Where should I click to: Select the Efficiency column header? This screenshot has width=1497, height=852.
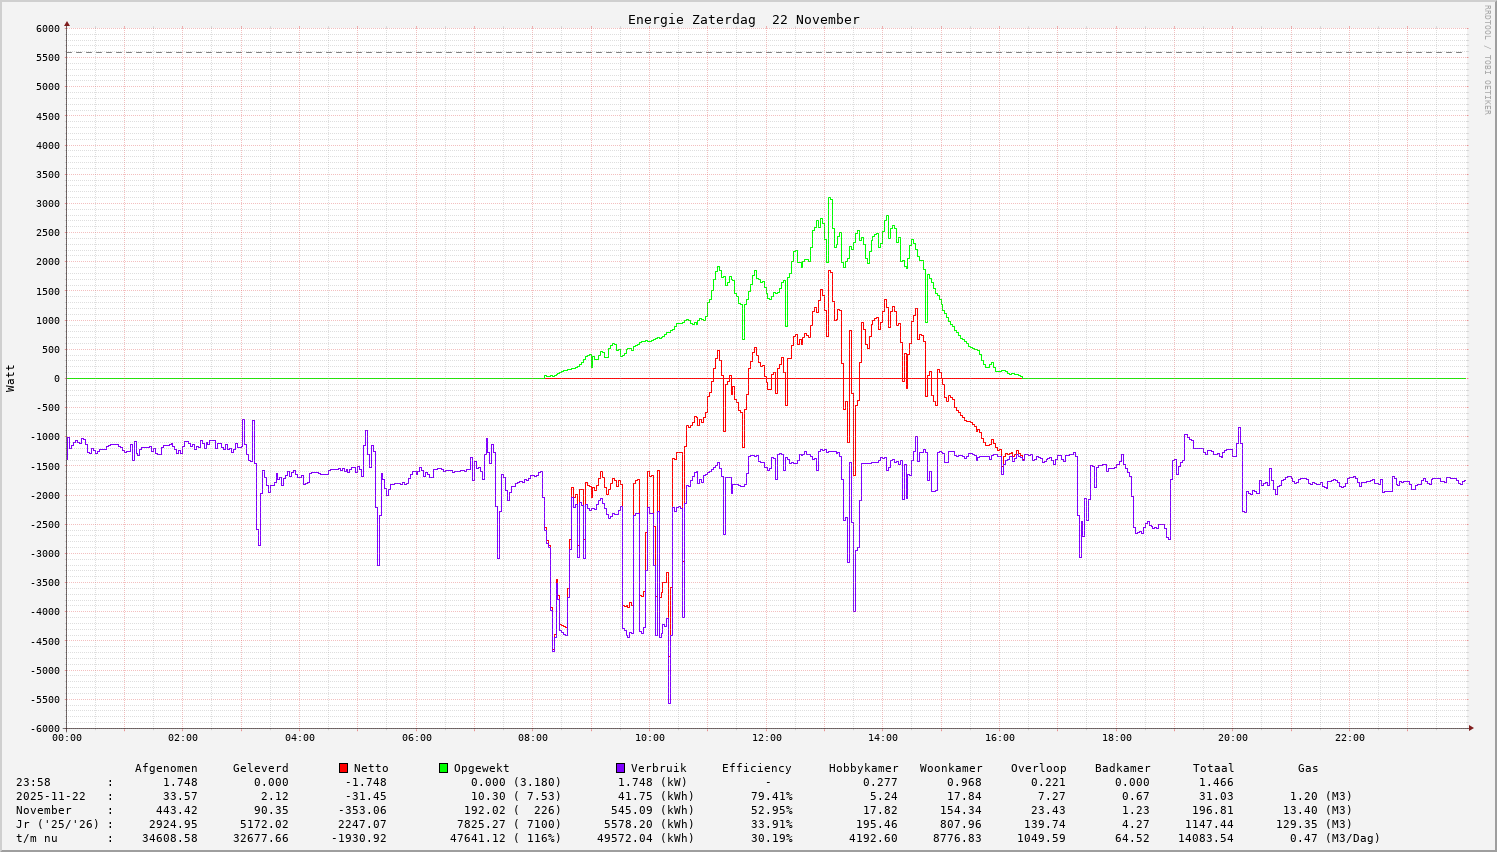click(x=756, y=768)
